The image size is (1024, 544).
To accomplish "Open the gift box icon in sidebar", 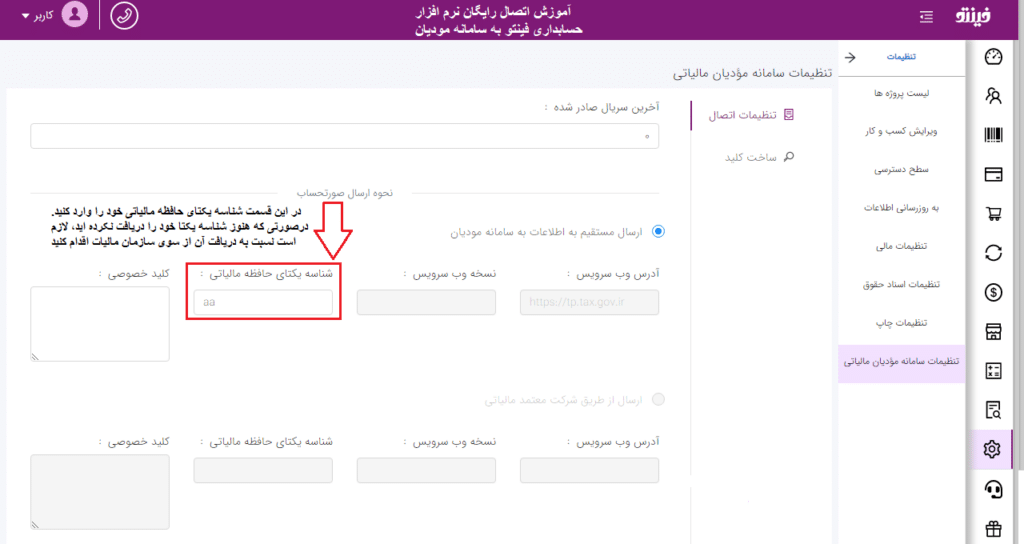I will [x=993, y=528].
